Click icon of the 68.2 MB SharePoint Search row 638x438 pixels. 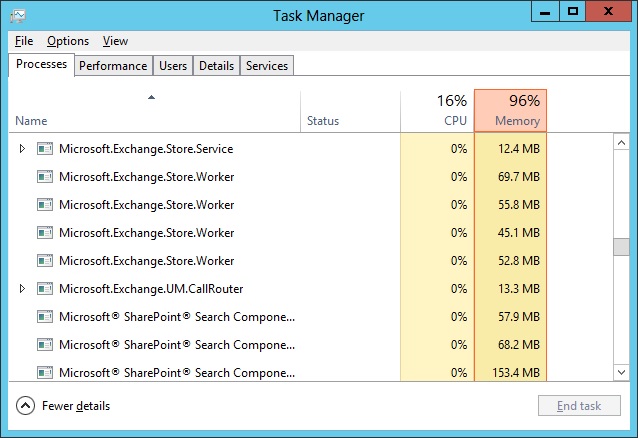coord(45,345)
